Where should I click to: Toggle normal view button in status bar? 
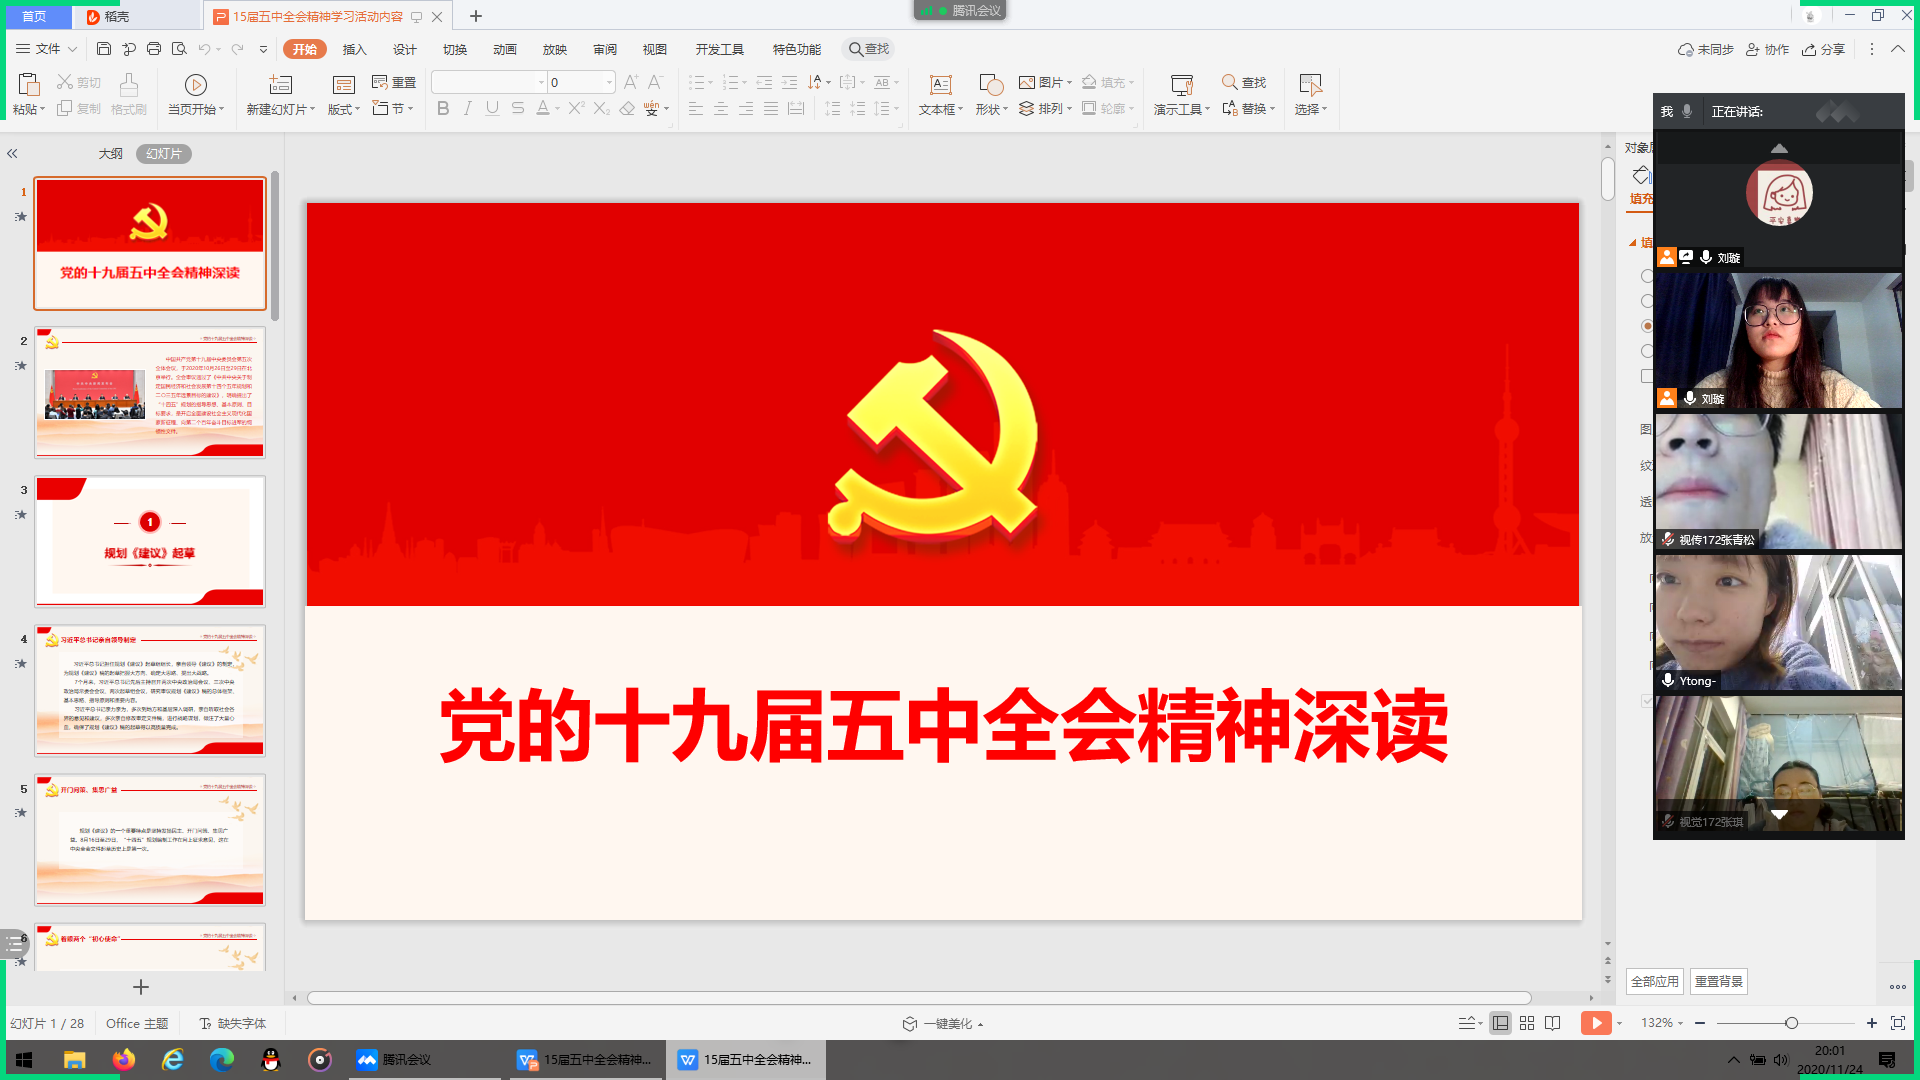(1500, 1023)
